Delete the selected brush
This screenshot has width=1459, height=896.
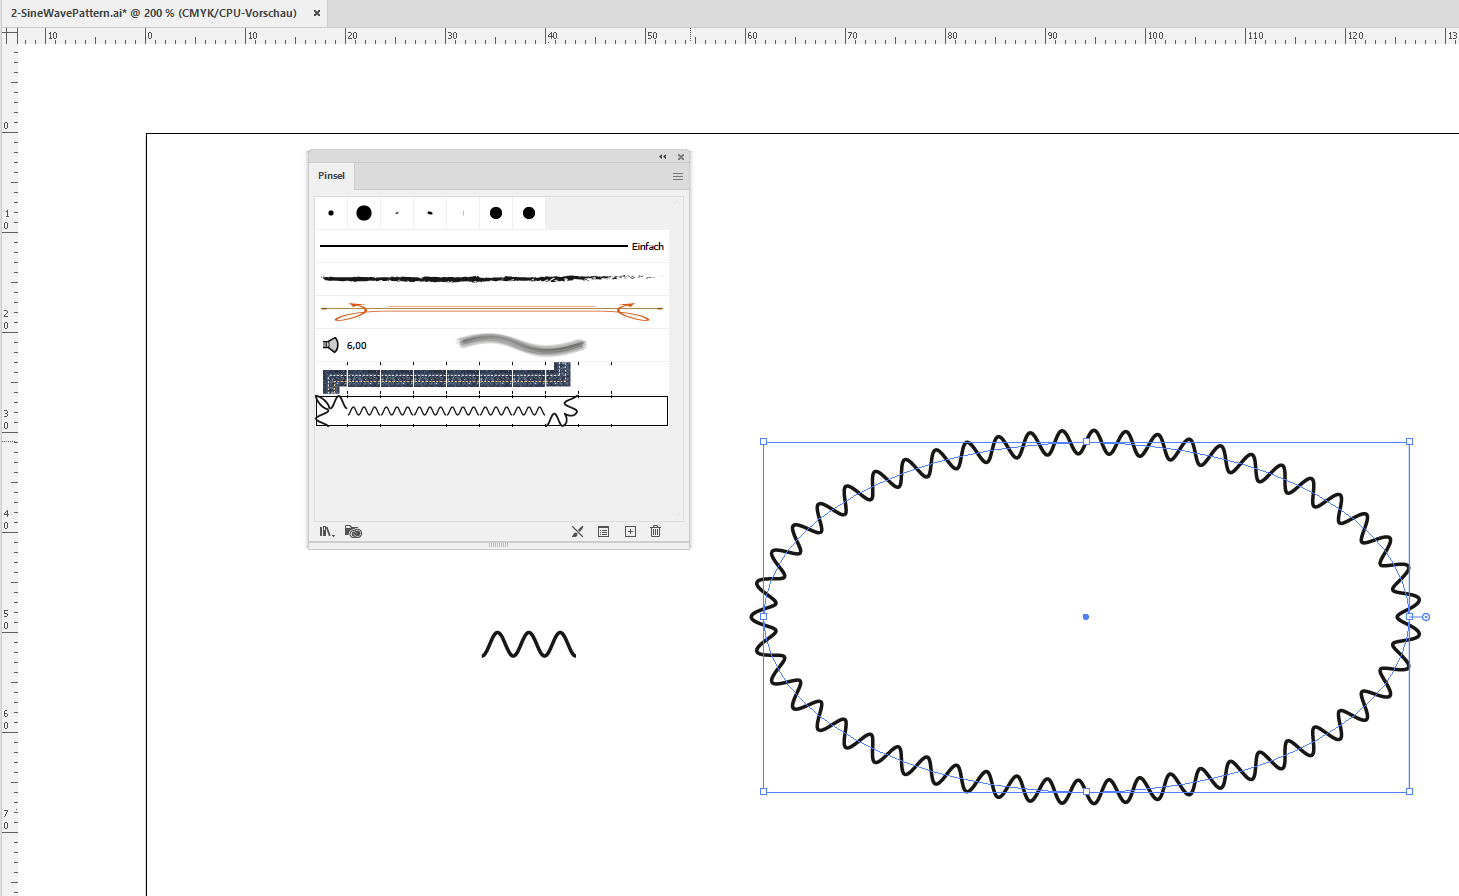(655, 531)
